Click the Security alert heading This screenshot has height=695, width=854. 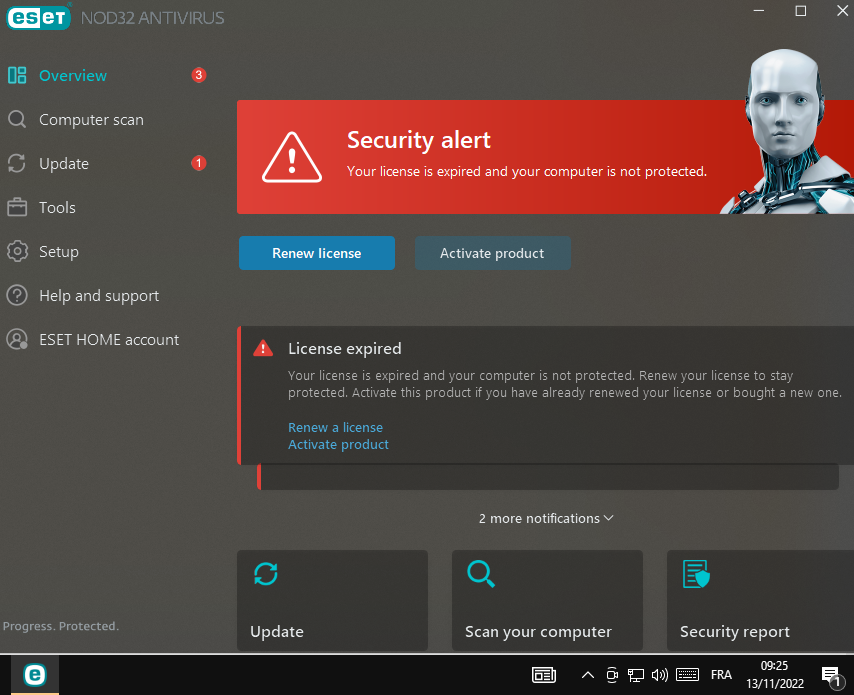tap(419, 140)
